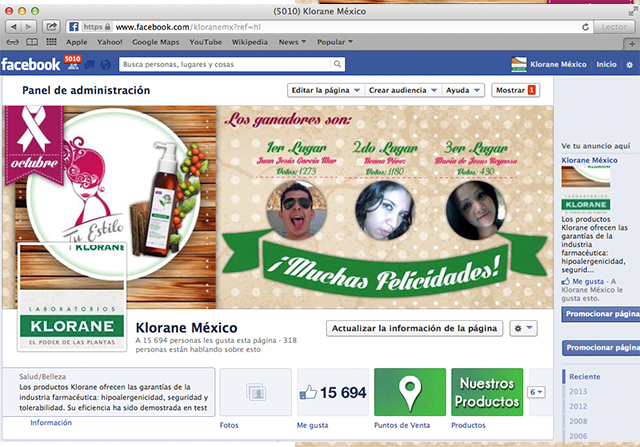Click Klorane México avatar in top bar

[519, 64]
